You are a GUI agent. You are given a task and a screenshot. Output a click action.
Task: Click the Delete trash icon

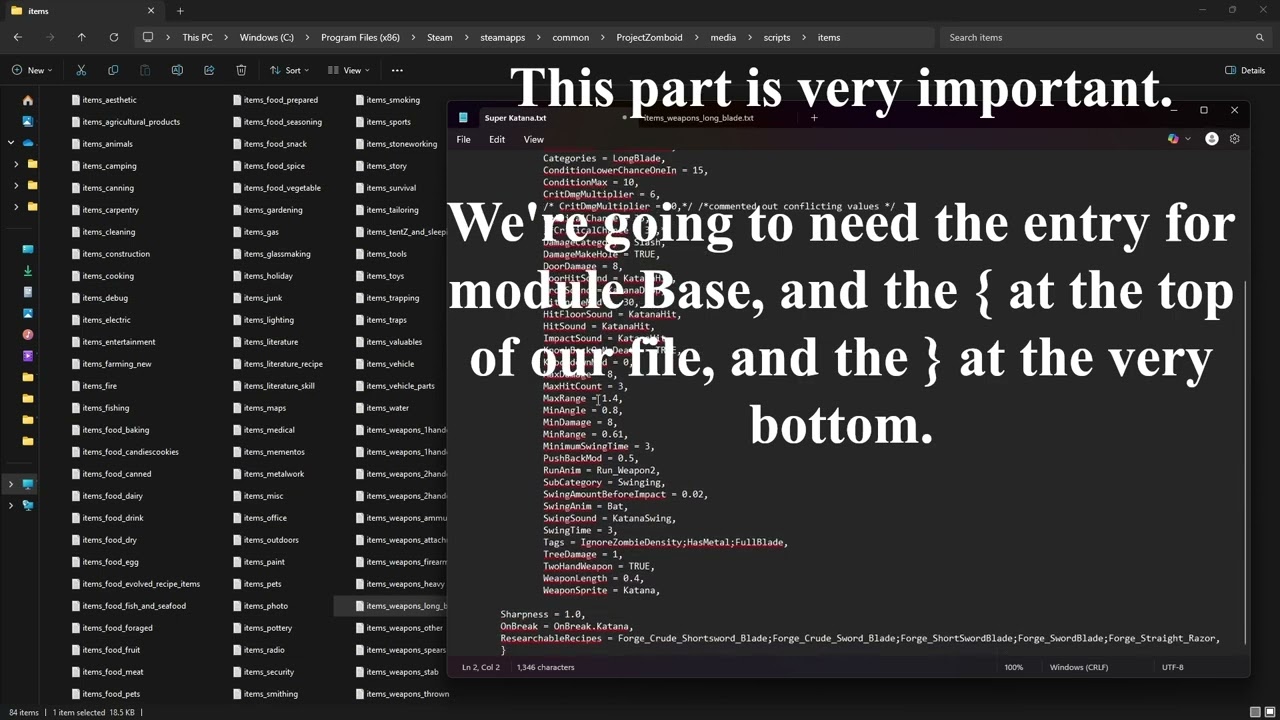[x=241, y=70]
